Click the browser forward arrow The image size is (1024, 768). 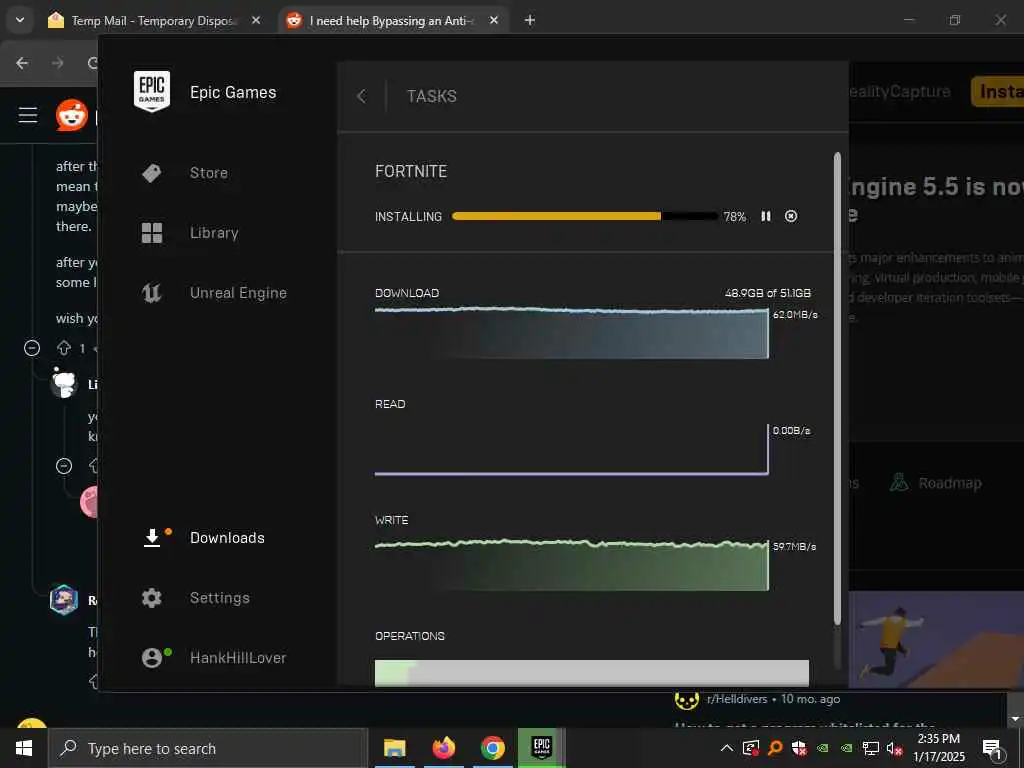[57, 63]
